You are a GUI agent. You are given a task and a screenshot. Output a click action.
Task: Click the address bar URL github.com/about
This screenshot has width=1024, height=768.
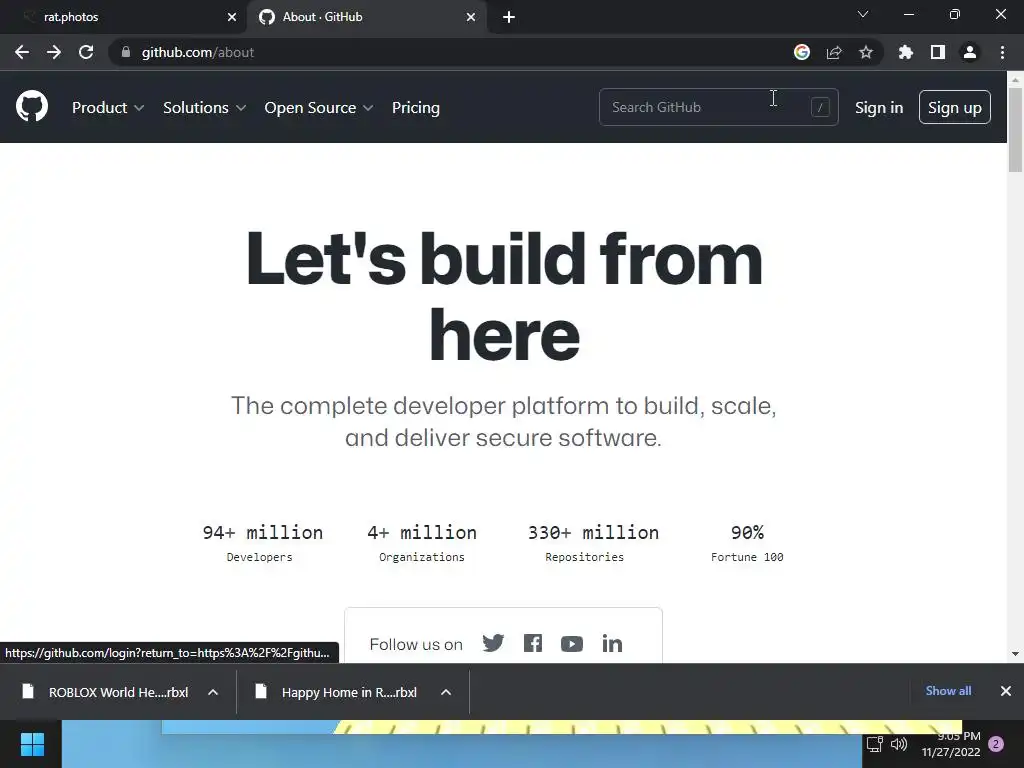click(198, 52)
